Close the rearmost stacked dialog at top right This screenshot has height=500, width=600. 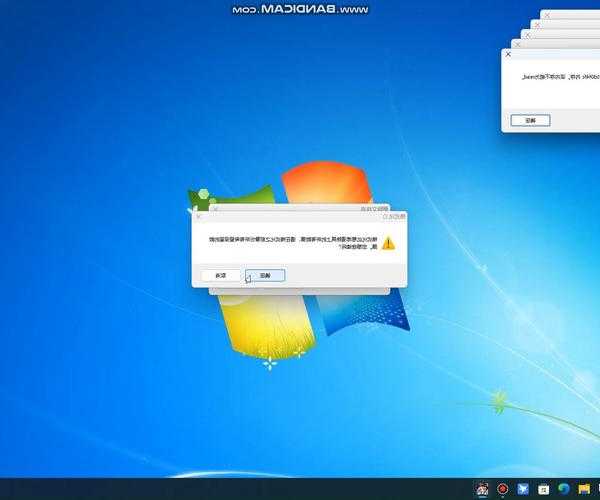(545, 15)
